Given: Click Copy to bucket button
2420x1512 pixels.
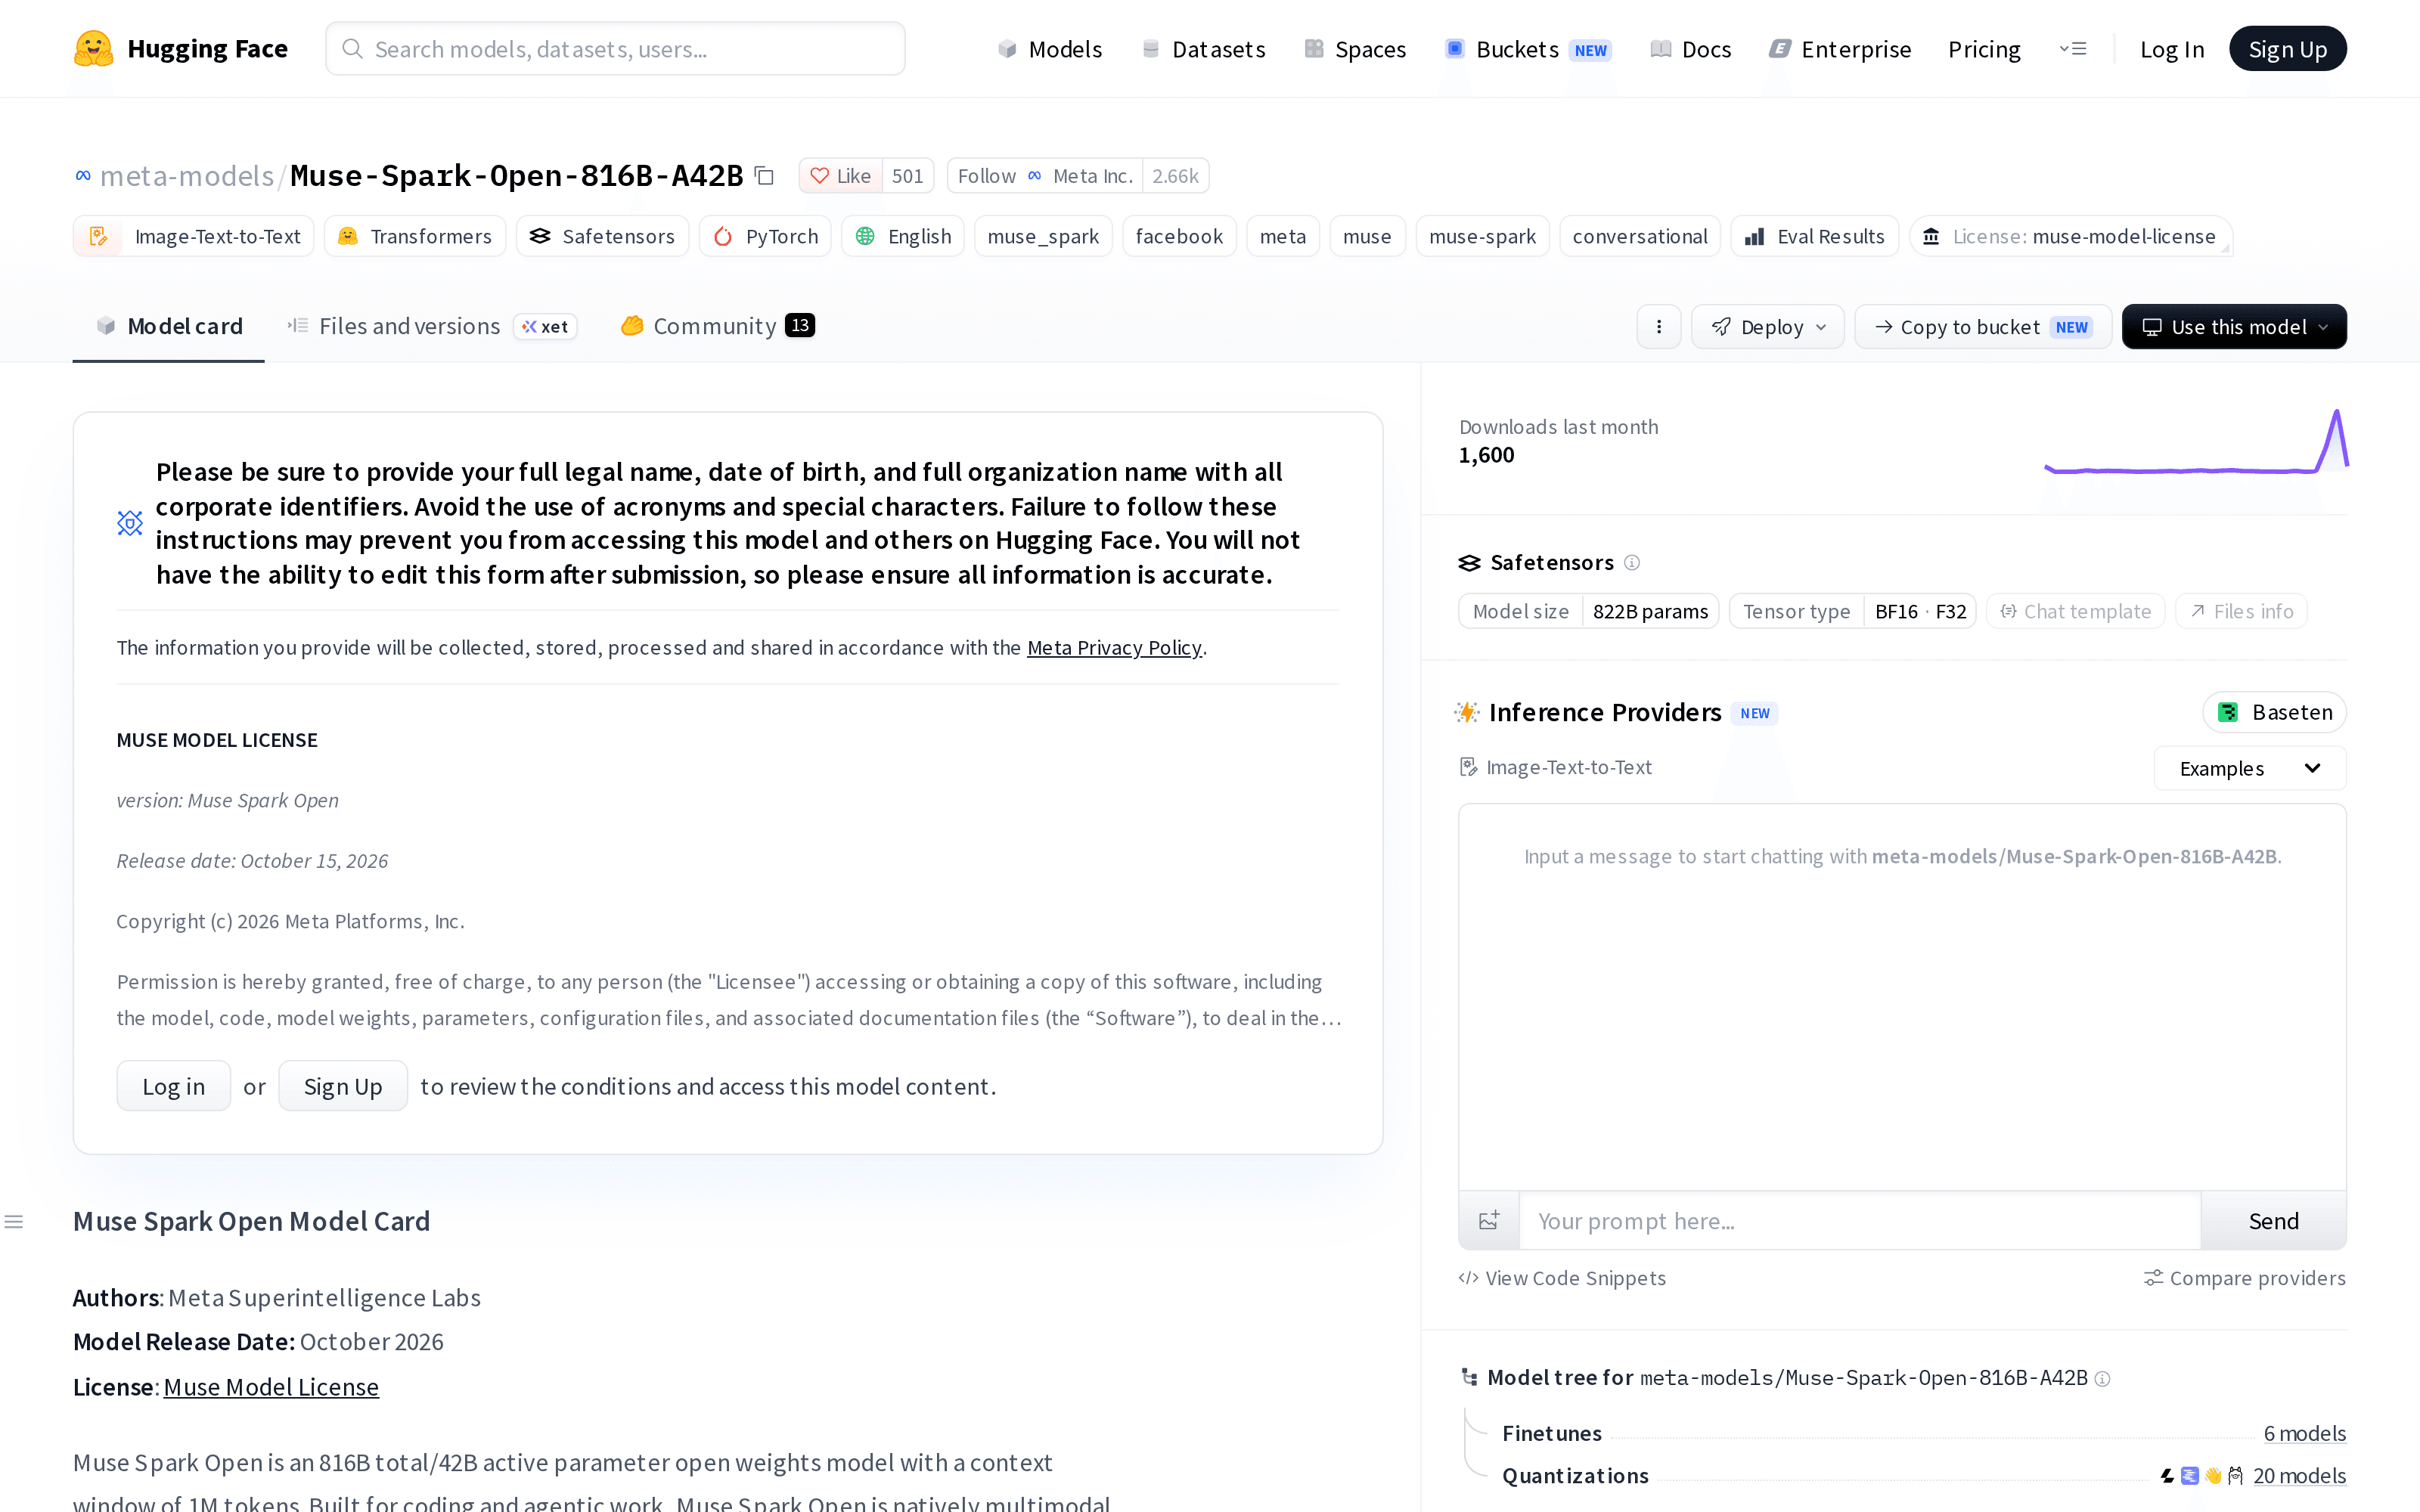Looking at the screenshot, I should click(x=1983, y=327).
